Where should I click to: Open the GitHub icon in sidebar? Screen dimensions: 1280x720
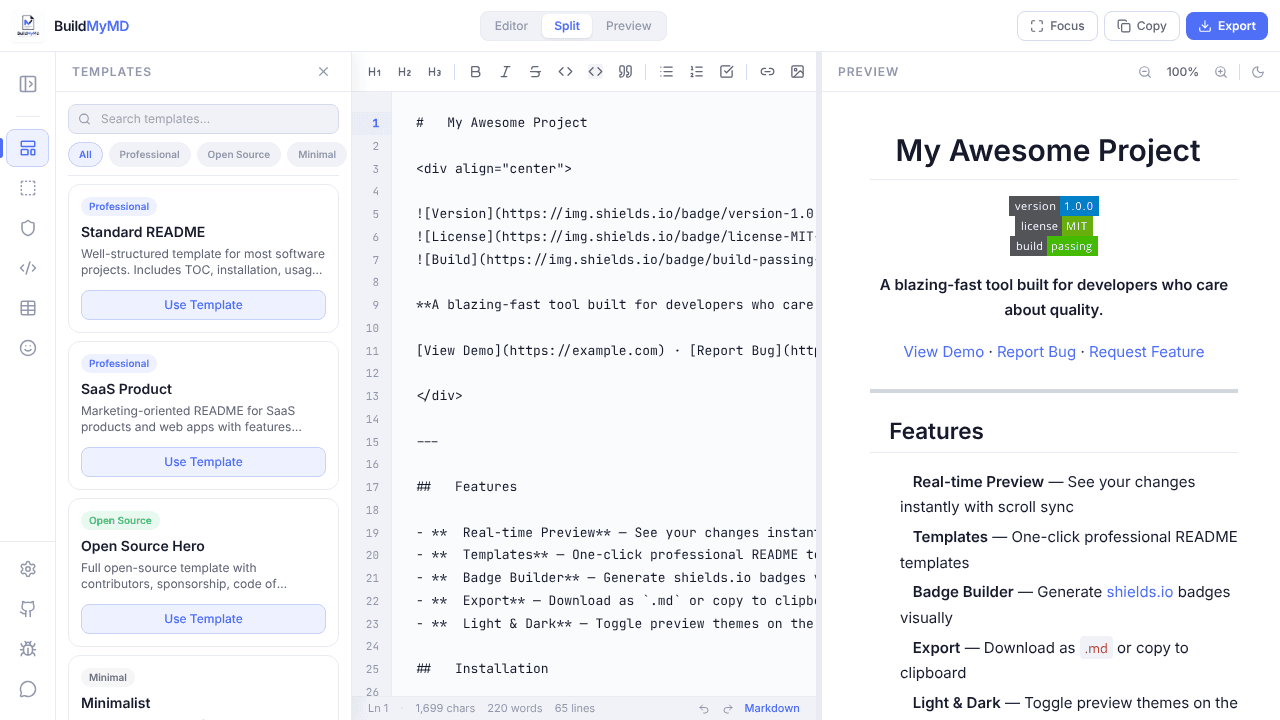(x=28, y=609)
